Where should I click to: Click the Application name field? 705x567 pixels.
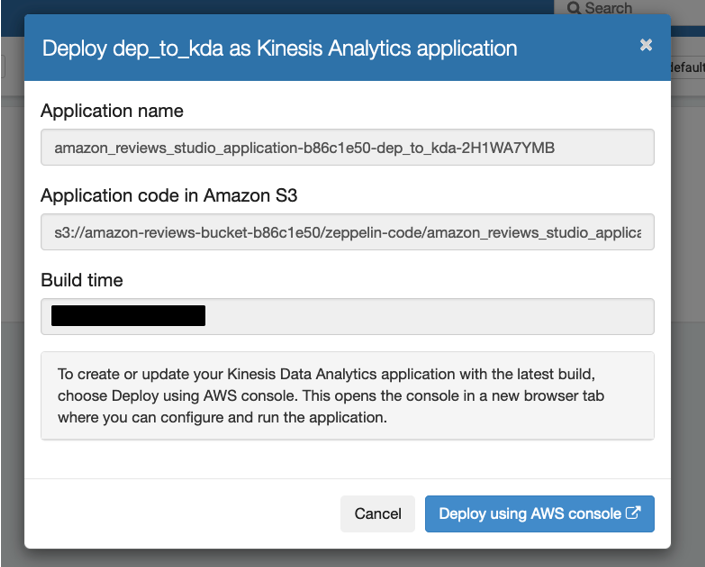click(347, 148)
